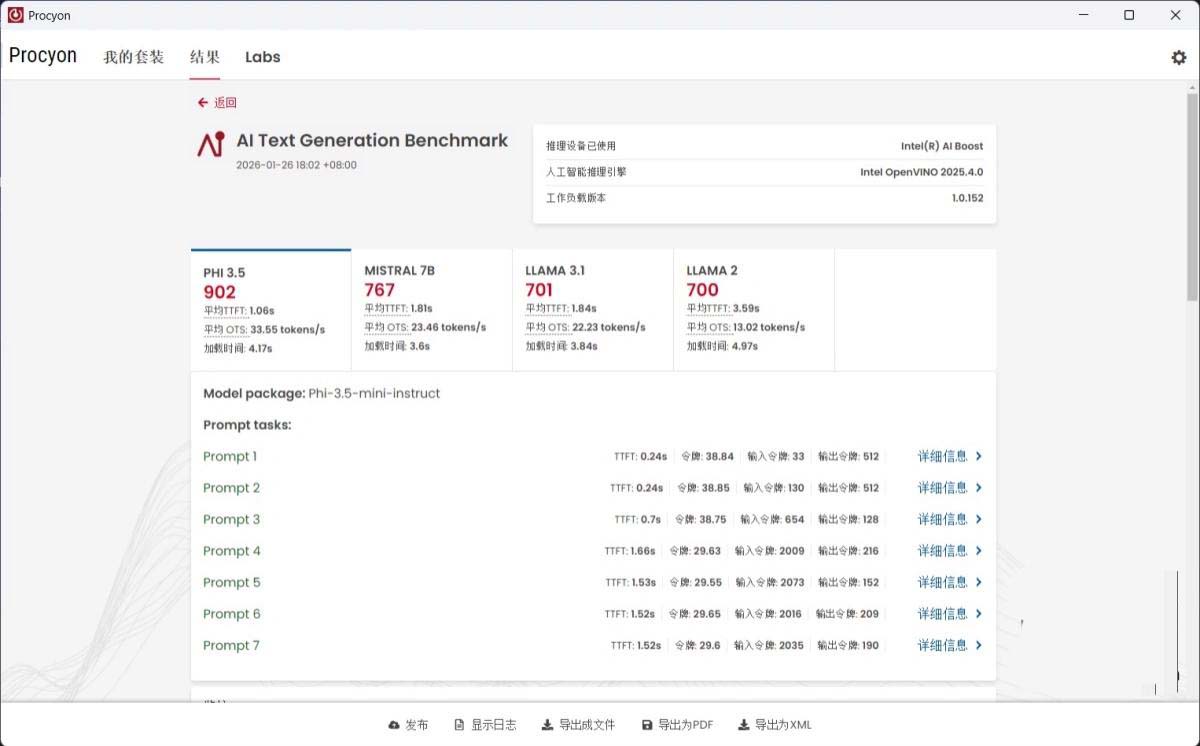1200x746 pixels.
Task: Select the LLAMA 3.1 results tab
Action: (592, 310)
